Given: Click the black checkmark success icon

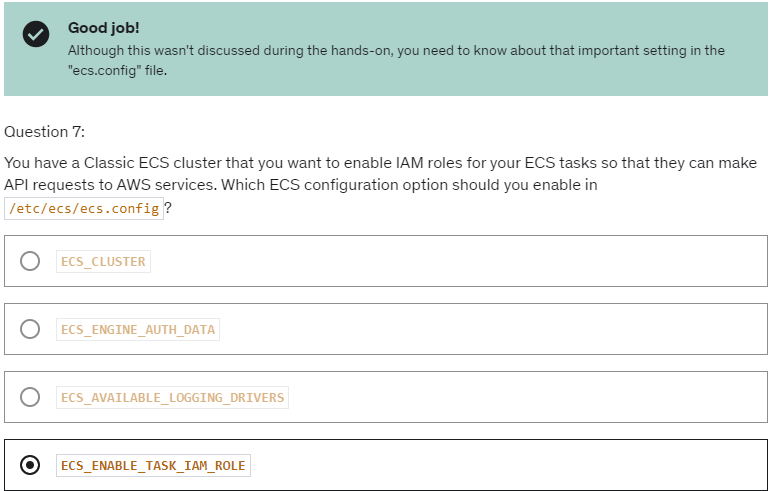Looking at the screenshot, I should 36,34.
